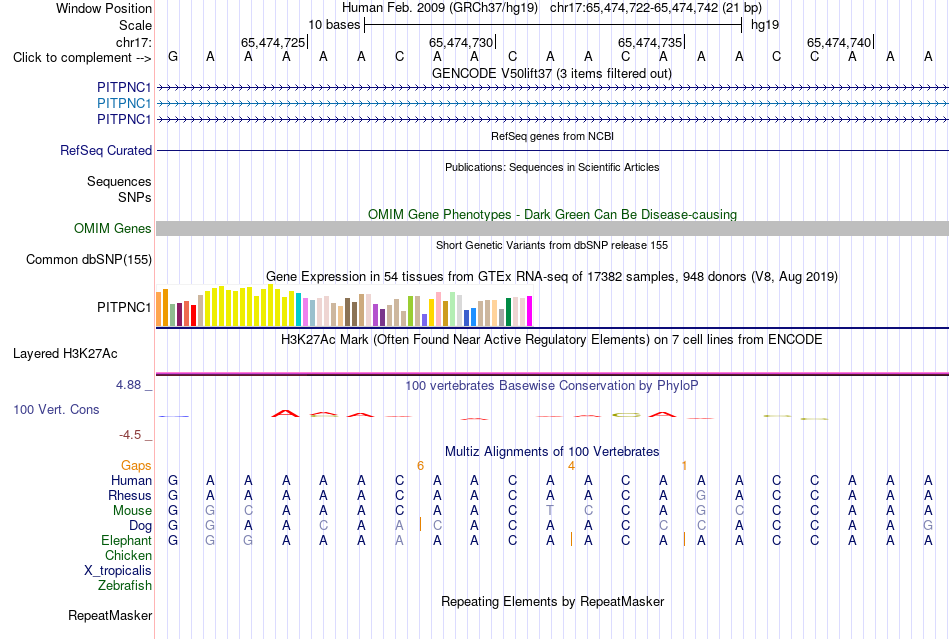Screen dimensions: 950x639
Task: Click the pink H3K27Ac signal line
Action: pyautogui.click(x=552, y=374)
